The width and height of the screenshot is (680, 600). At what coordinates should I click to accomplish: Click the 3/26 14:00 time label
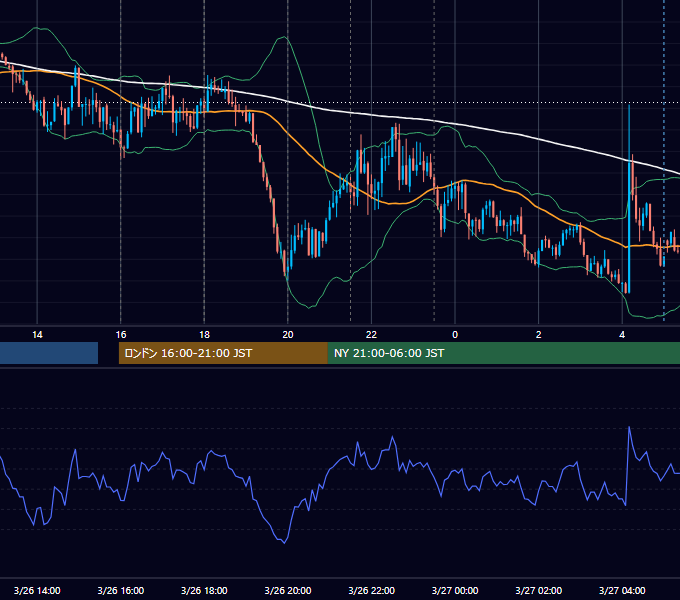pyautogui.click(x=37, y=590)
